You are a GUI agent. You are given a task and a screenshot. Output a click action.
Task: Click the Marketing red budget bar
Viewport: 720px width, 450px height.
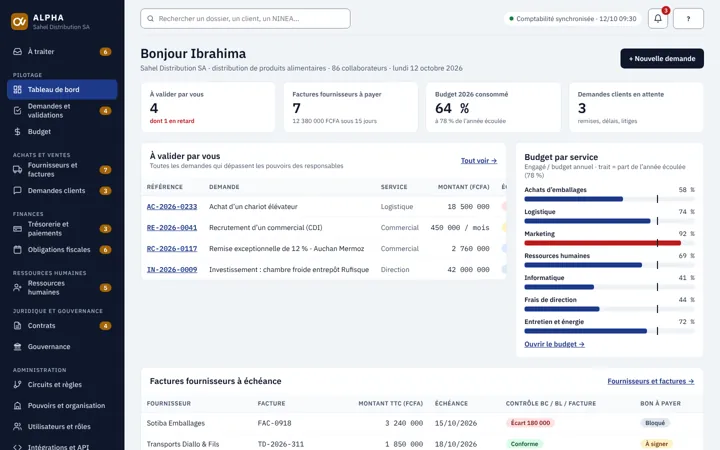pos(602,243)
